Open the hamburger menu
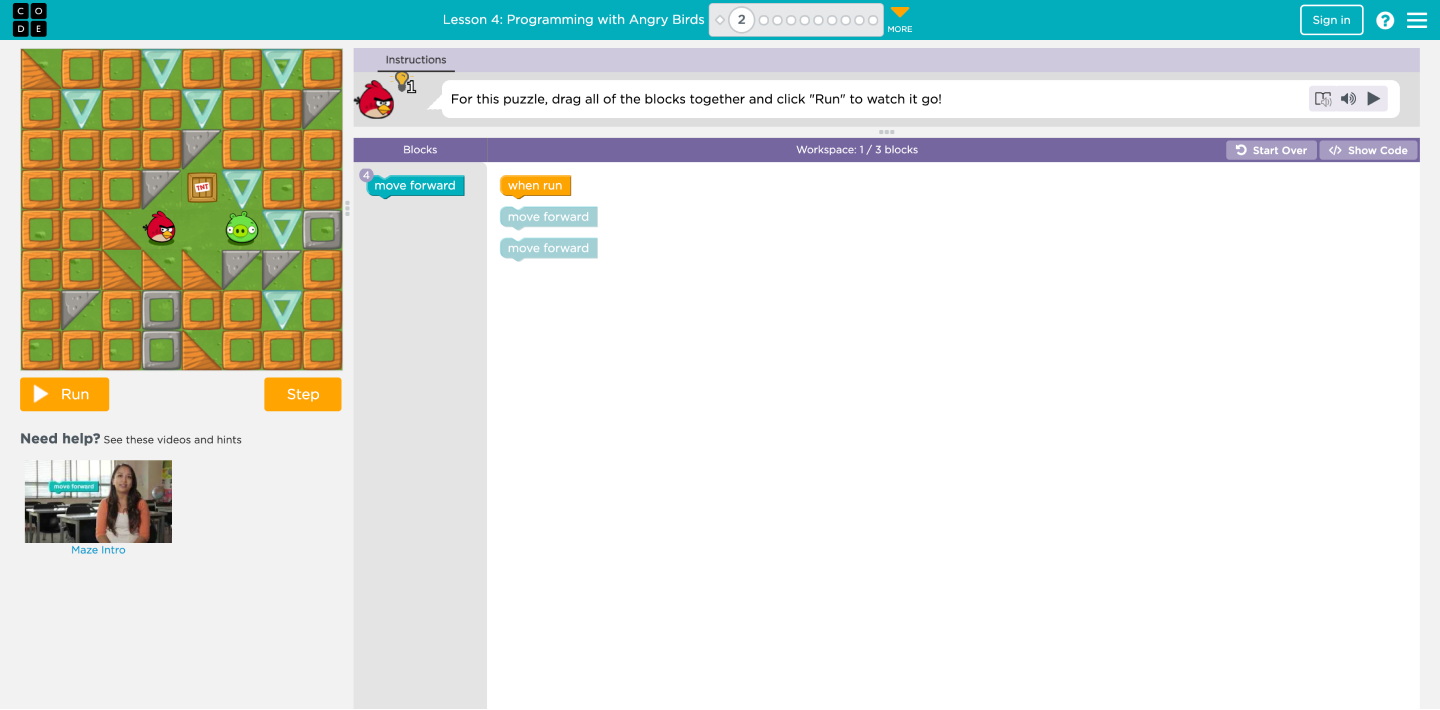This screenshot has height=710, width=1440. pyautogui.click(x=1417, y=20)
